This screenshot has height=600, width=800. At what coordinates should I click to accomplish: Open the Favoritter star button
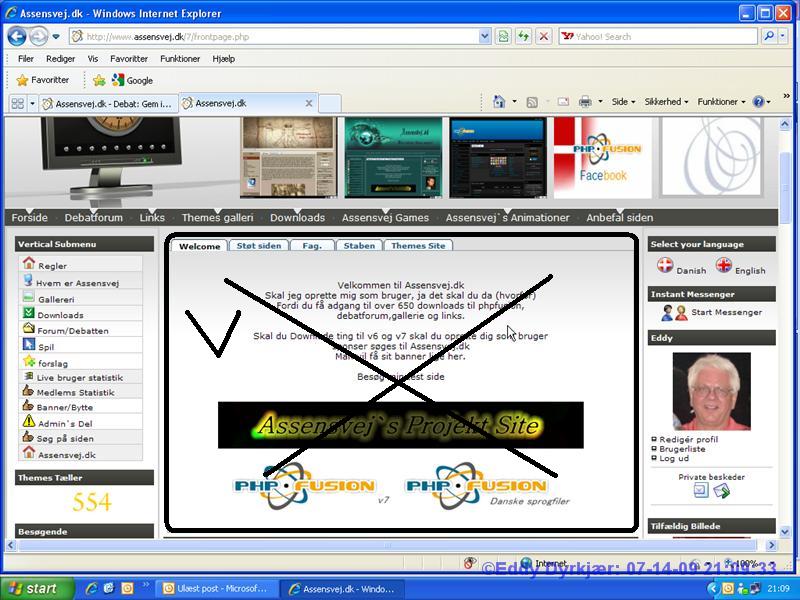pos(42,80)
